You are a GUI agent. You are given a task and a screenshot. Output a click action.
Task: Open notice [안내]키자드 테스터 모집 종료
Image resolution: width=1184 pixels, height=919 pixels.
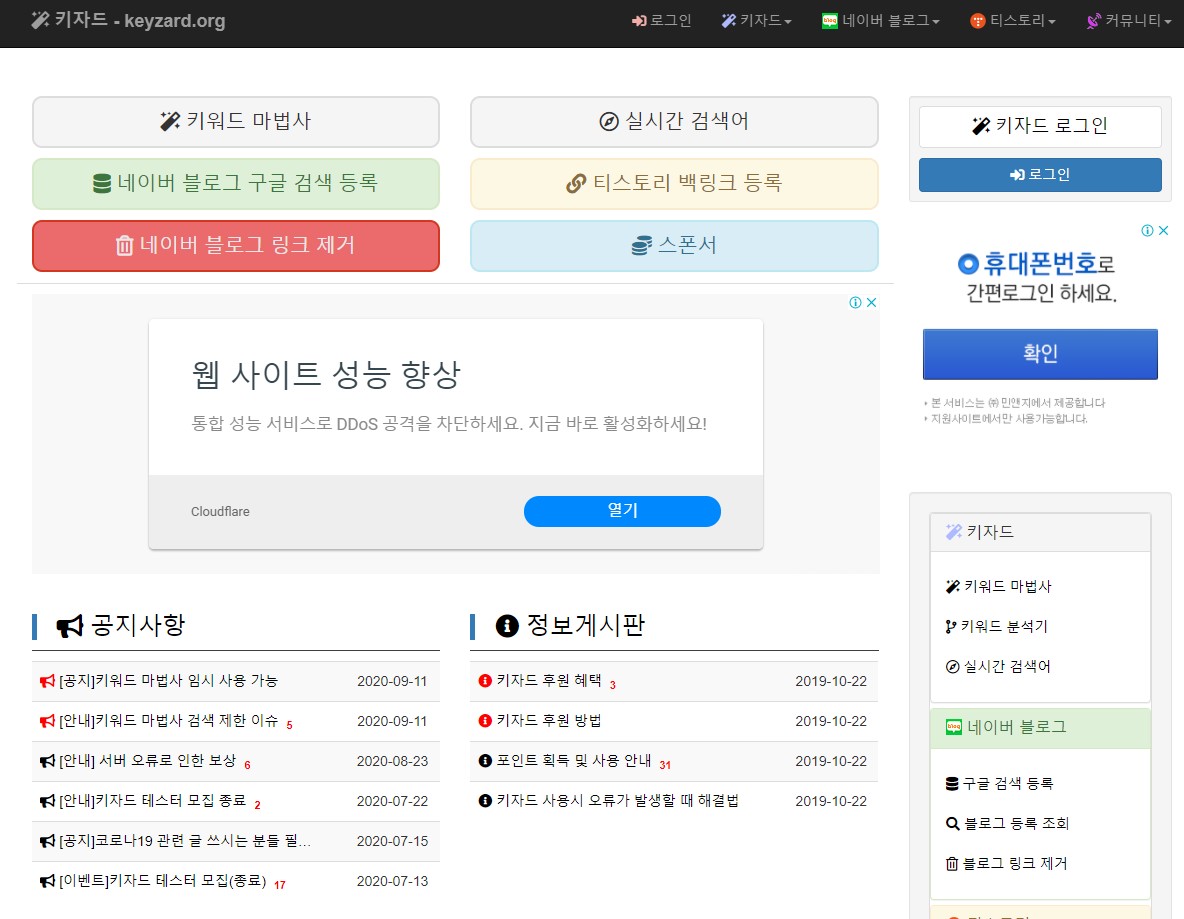[153, 800]
